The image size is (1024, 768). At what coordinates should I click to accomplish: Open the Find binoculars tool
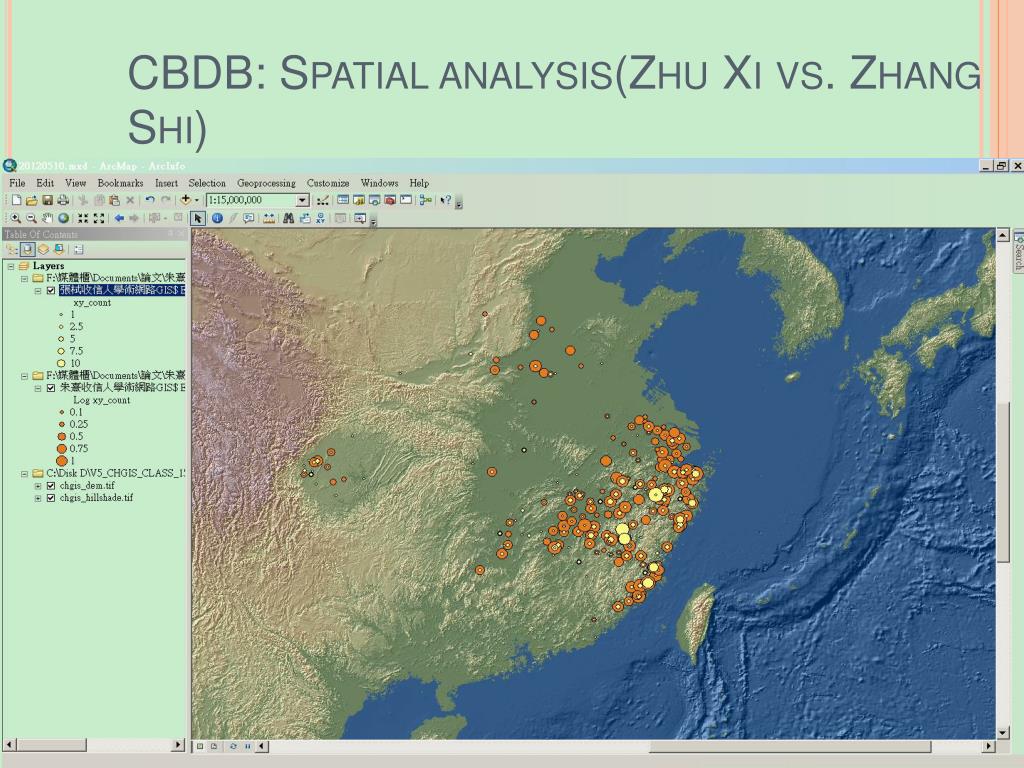289,218
